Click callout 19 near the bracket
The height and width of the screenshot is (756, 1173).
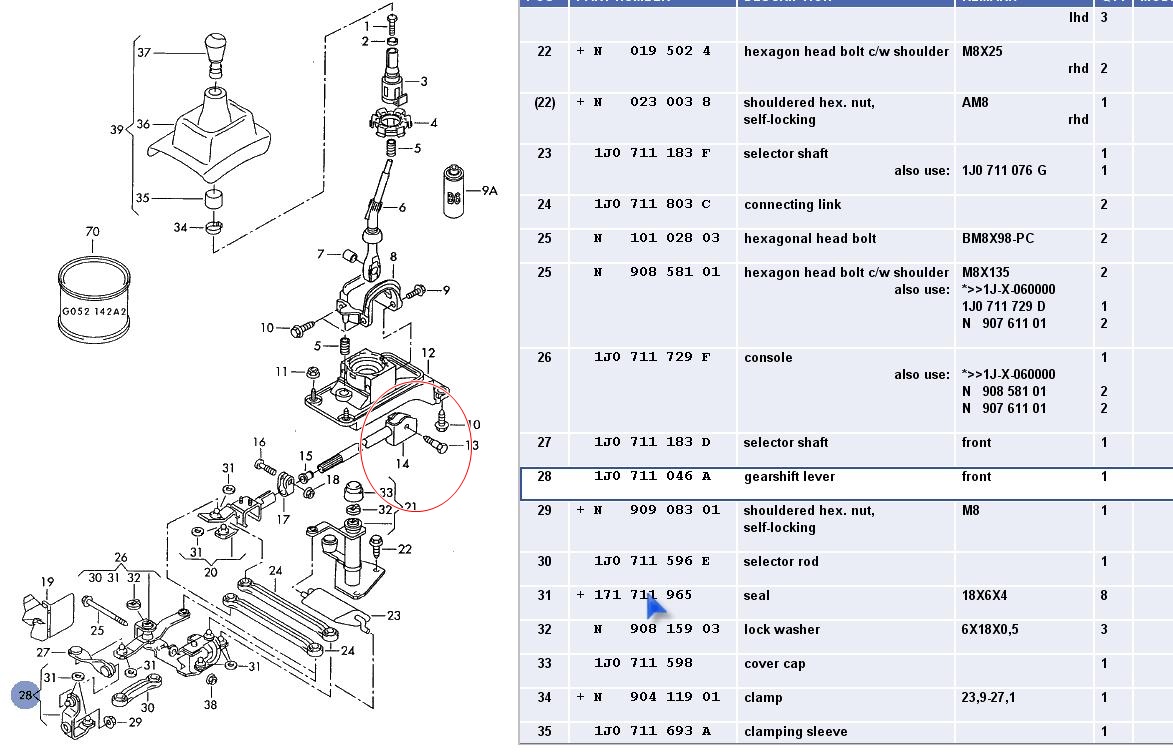47,582
